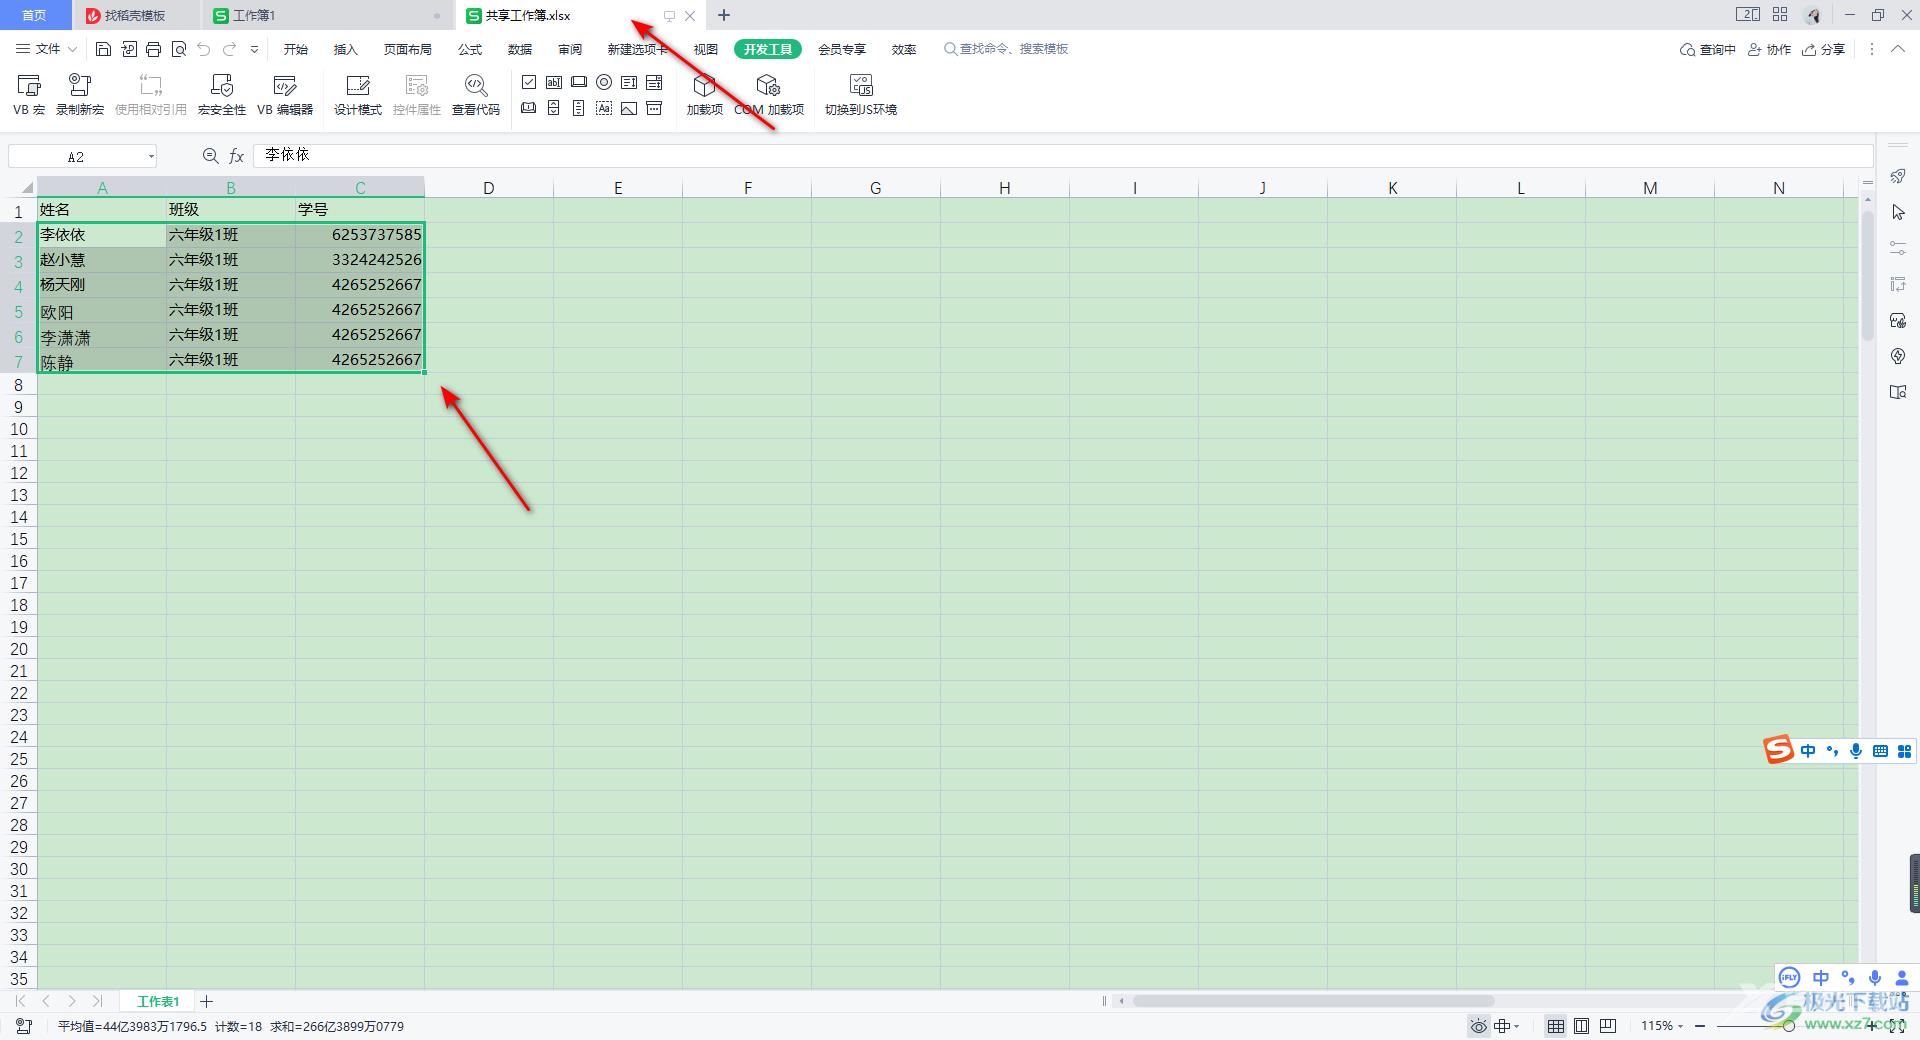Switch using 切换到JS环境 button

click(861, 95)
